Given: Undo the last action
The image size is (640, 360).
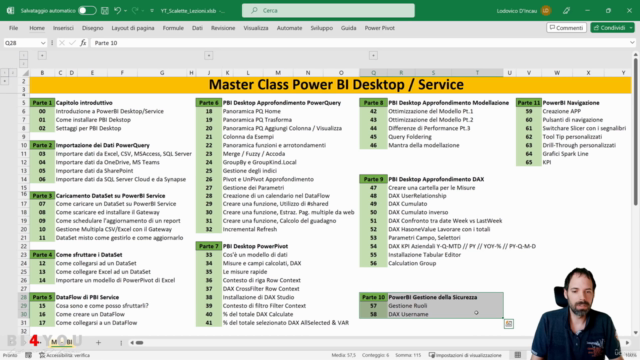Looking at the screenshot, I should click(x=118, y=11).
